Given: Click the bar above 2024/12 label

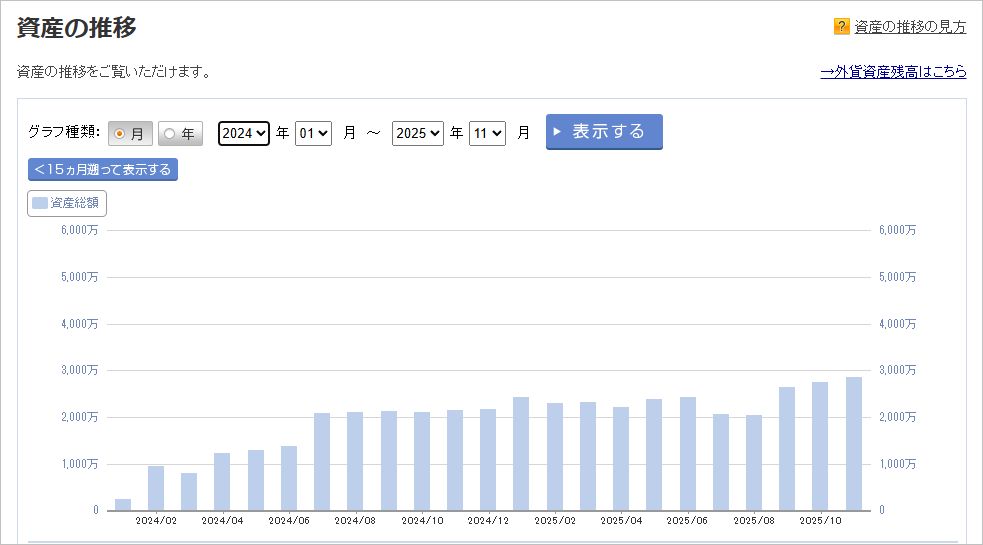Looking at the screenshot, I should coord(488,460).
